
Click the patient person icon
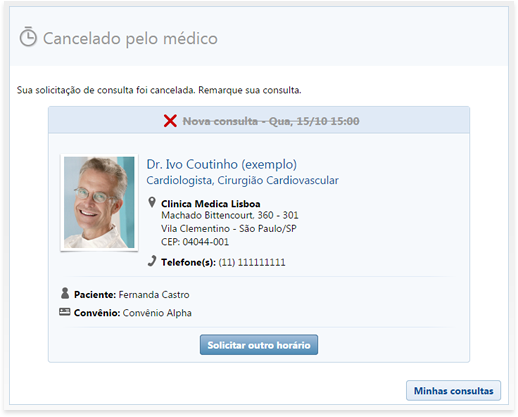65,293
